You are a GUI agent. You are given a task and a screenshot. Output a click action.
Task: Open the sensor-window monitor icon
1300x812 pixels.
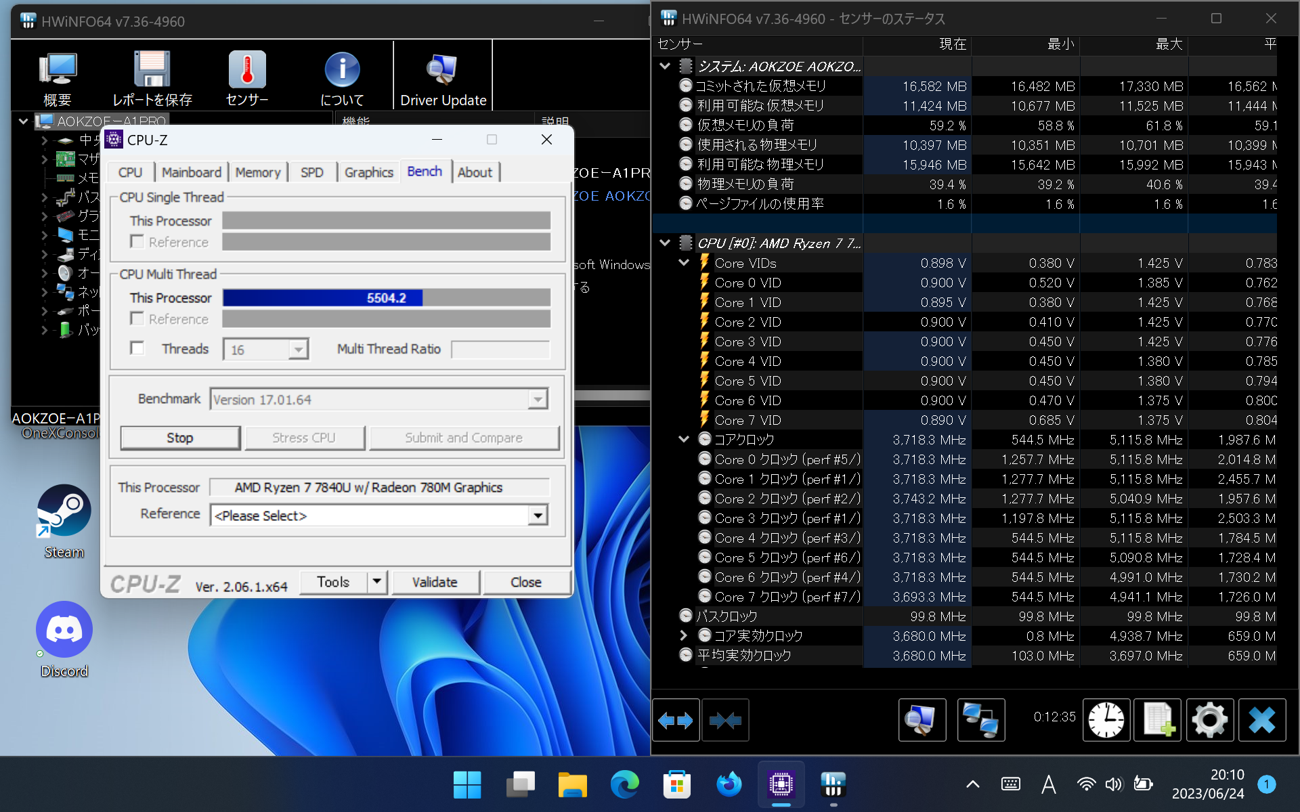[x=922, y=720]
